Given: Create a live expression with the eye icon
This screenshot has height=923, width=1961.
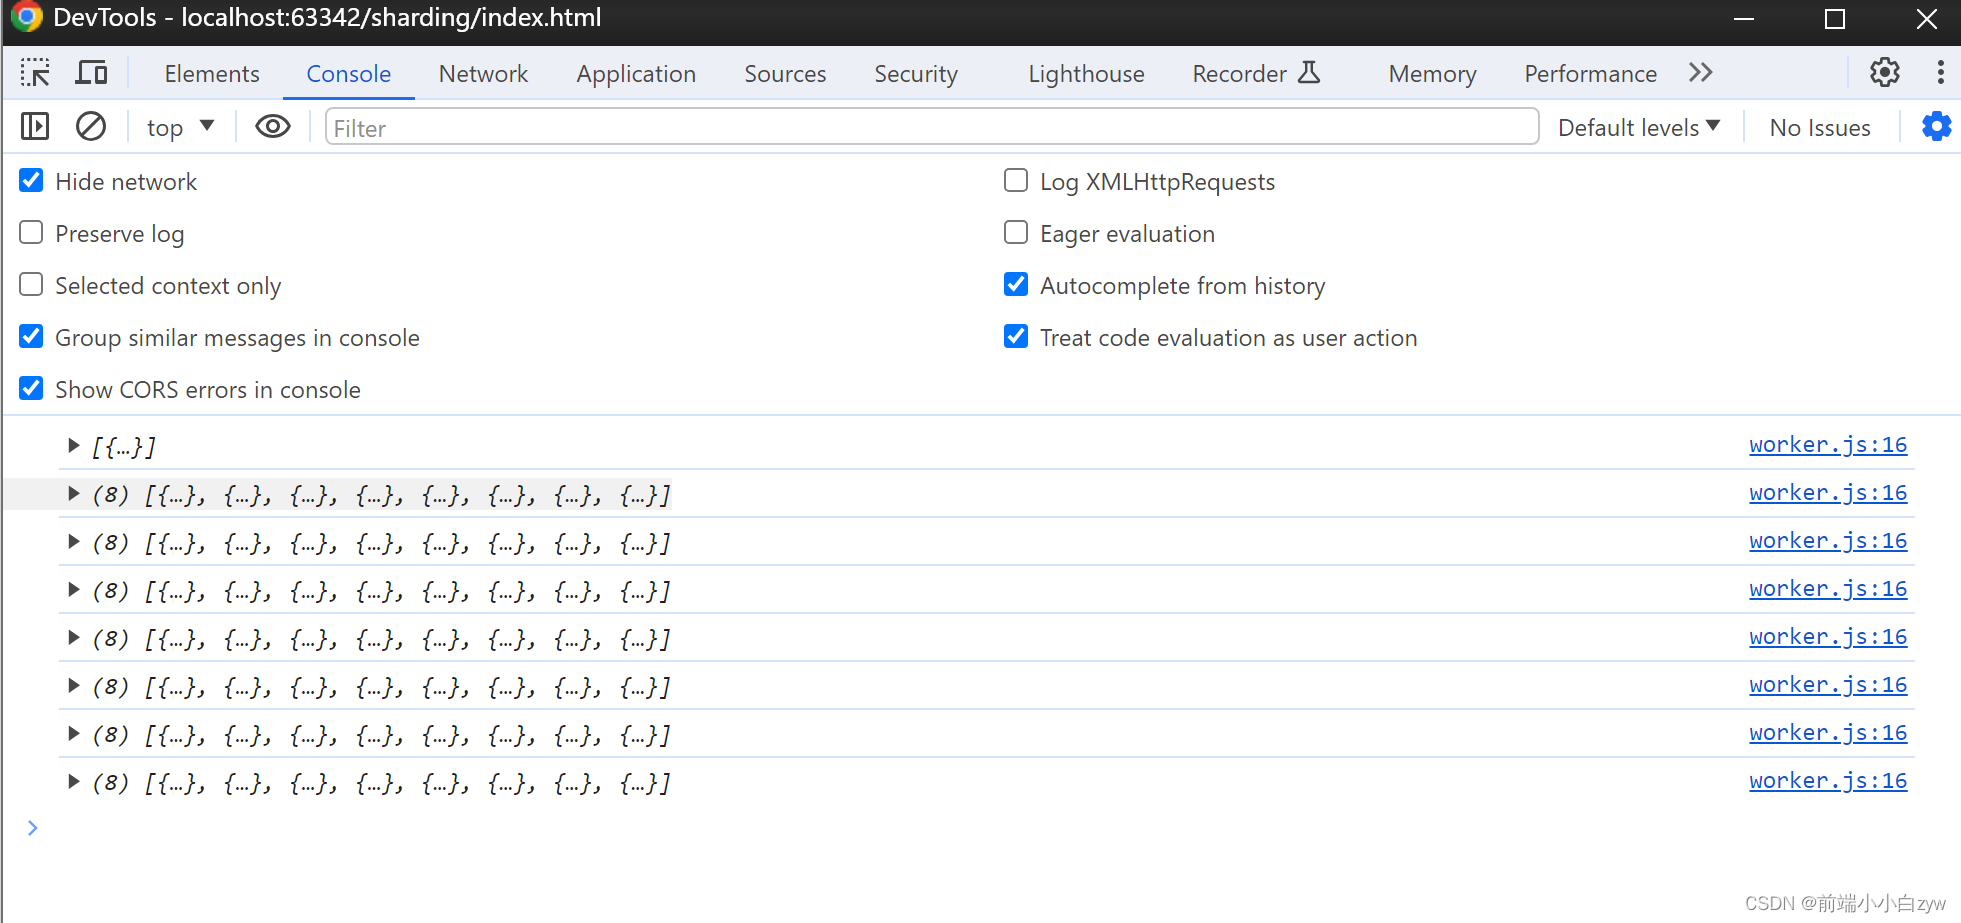Looking at the screenshot, I should 273,127.
